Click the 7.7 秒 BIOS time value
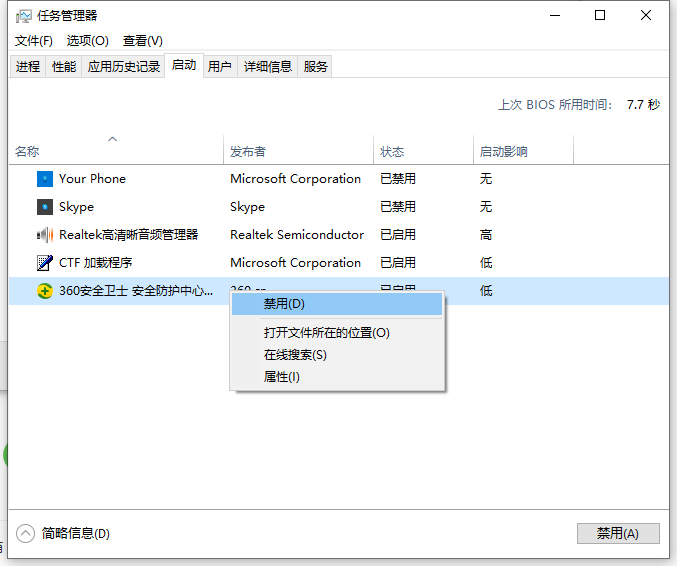The width and height of the screenshot is (677, 566). [643, 104]
